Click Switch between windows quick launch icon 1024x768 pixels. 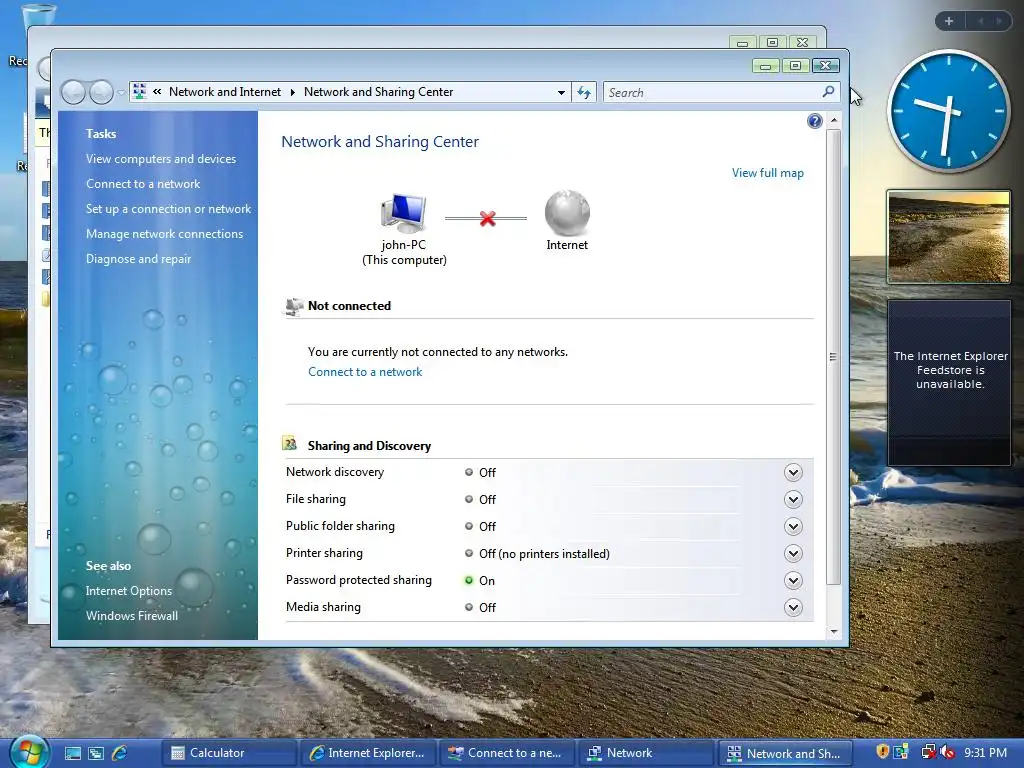click(96, 753)
